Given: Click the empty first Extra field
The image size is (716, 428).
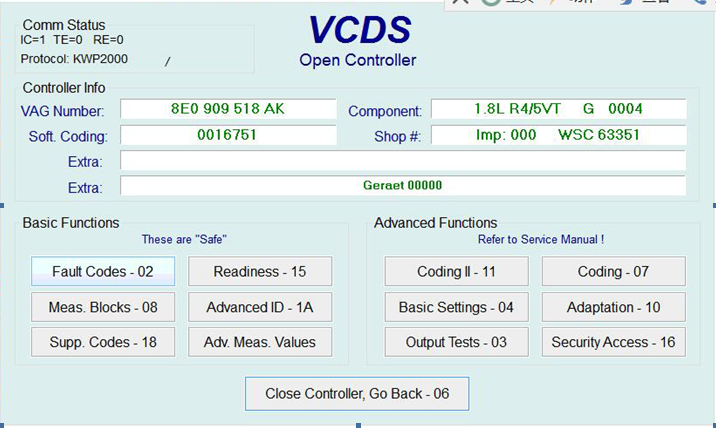Looking at the screenshot, I should click(x=403, y=161).
